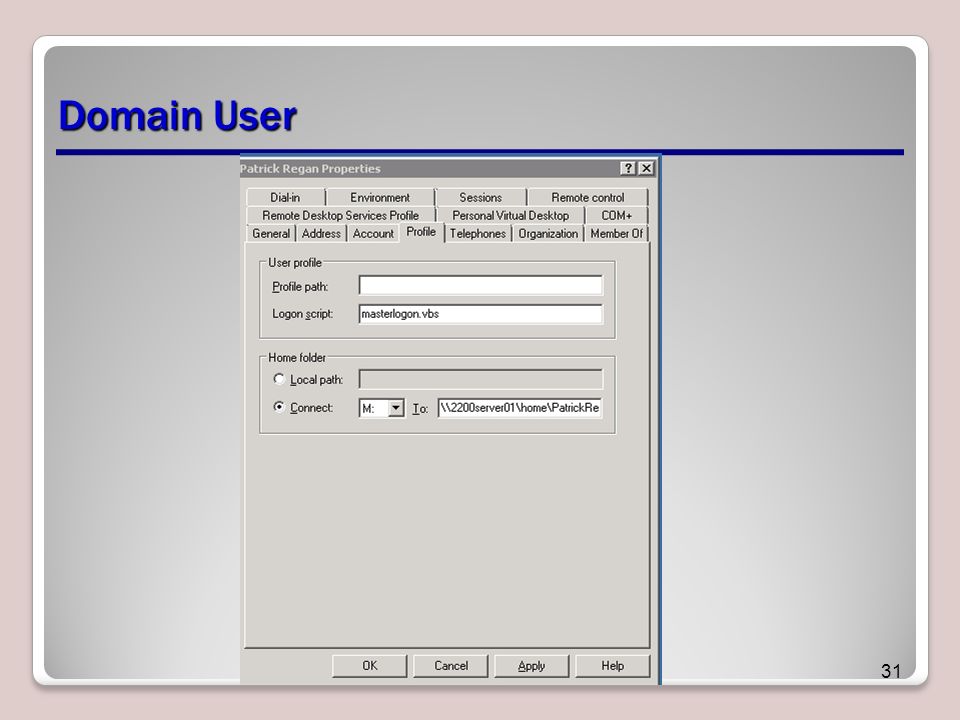Screen dimensions: 960x720
Task: Open the Telephones tab
Action: pyautogui.click(x=478, y=233)
